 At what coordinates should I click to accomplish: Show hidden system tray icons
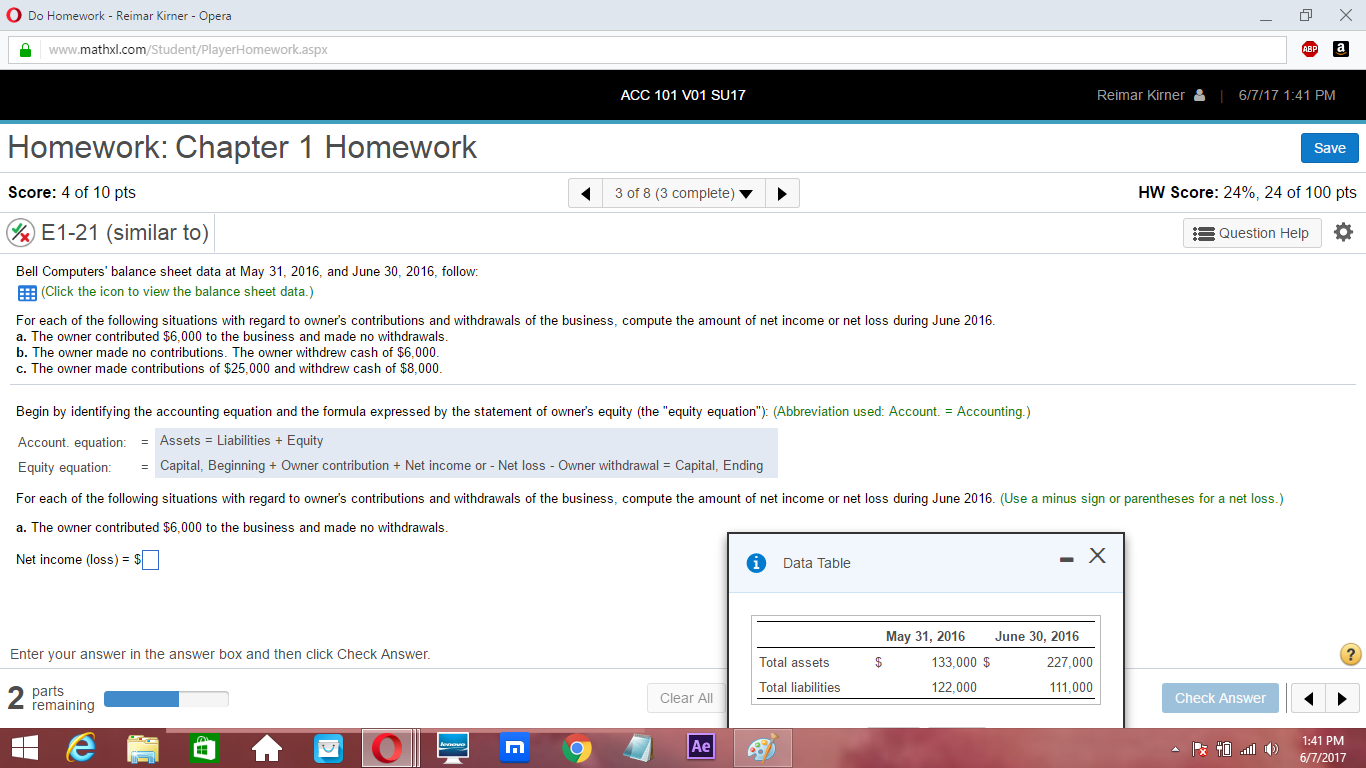tap(1174, 749)
